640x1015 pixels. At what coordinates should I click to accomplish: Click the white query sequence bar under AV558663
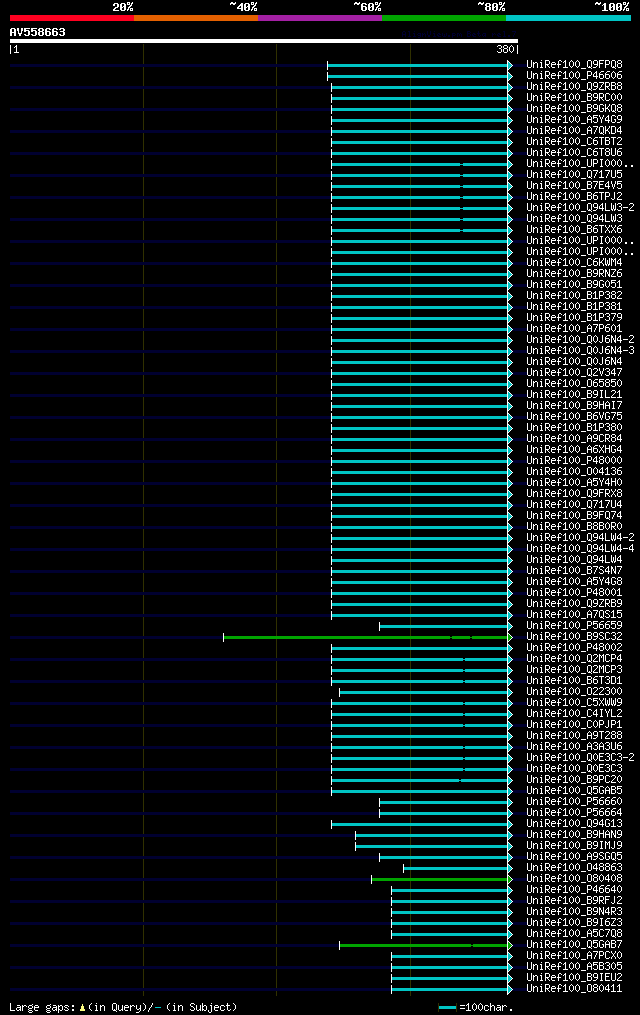click(263, 41)
